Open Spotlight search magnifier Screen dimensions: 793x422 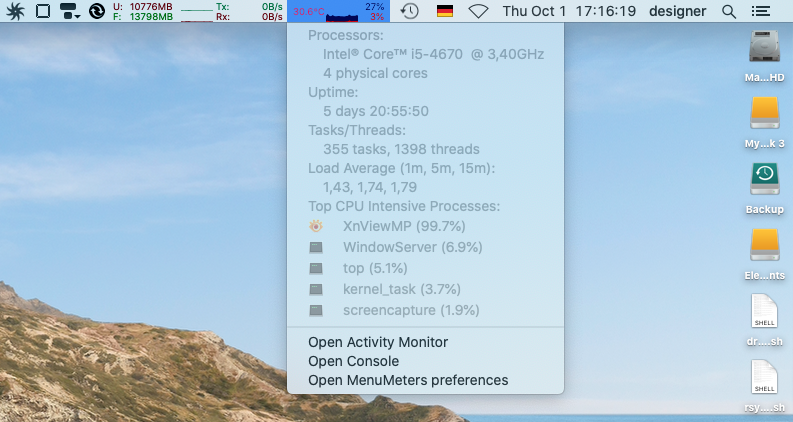(729, 11)
